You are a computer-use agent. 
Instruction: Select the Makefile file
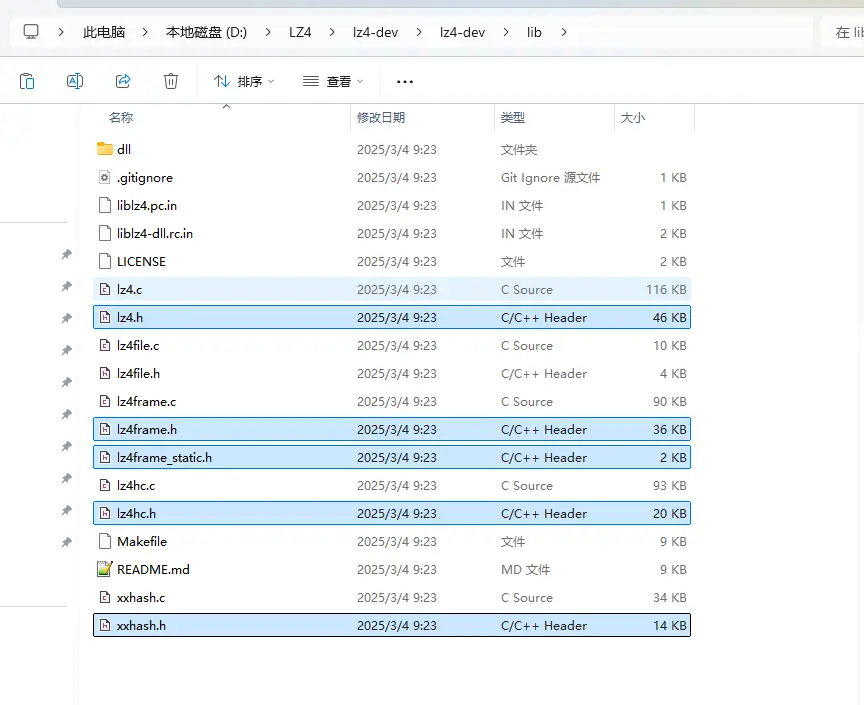tap(142, 541)
